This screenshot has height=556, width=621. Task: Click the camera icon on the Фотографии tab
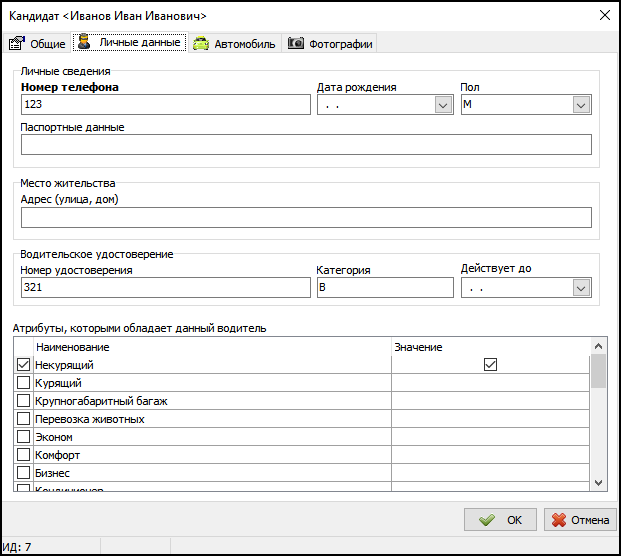click(296, 44)
